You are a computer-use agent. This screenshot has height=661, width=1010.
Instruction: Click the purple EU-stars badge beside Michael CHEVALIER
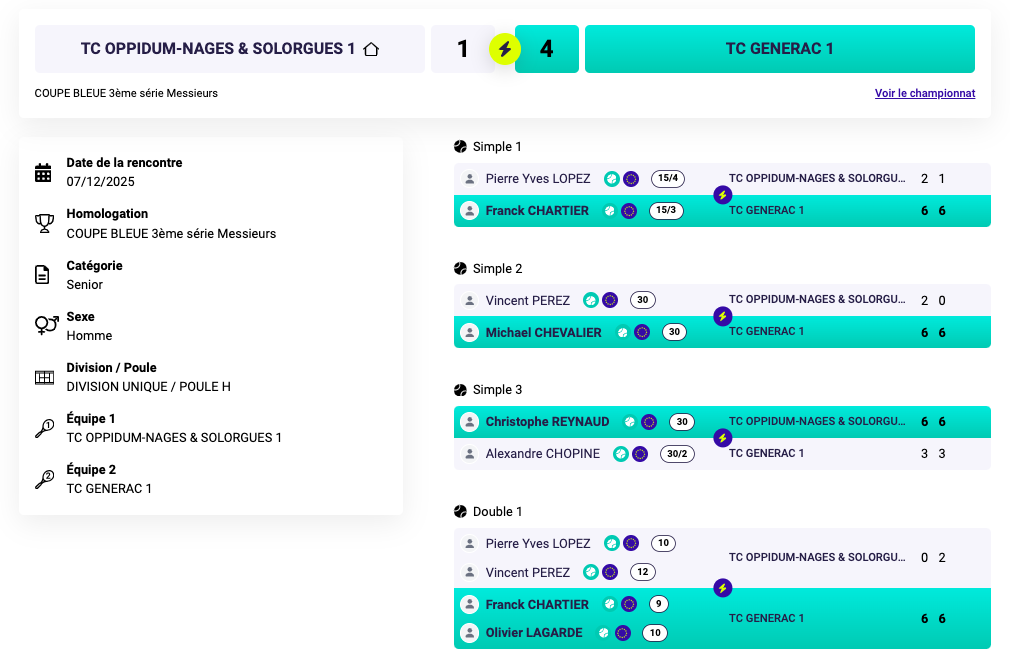point(642,332)
